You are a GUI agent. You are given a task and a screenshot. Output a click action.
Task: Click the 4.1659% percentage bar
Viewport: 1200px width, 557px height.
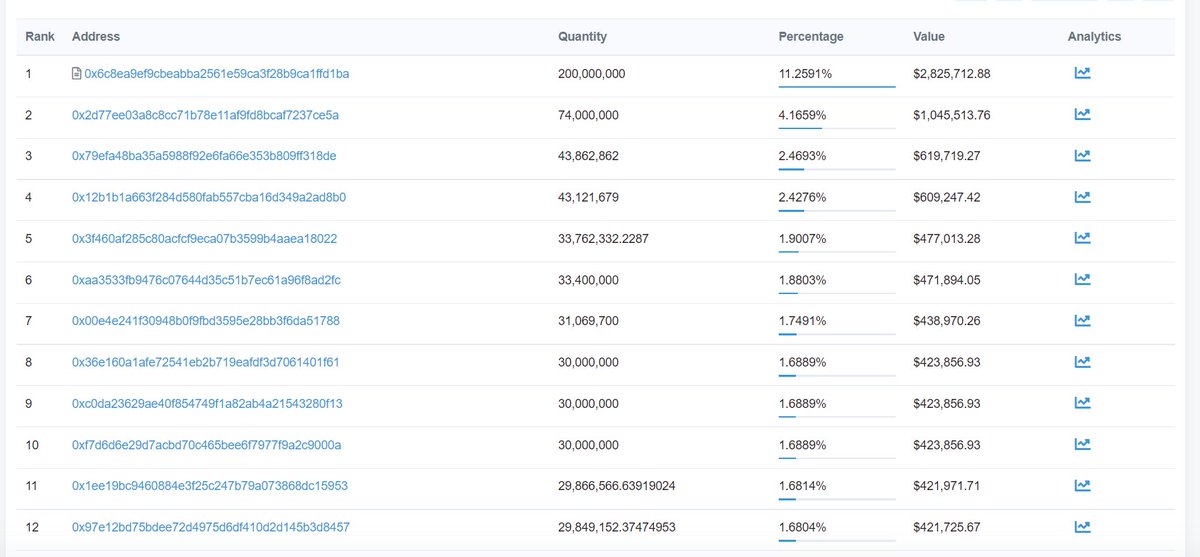point(837,128)
